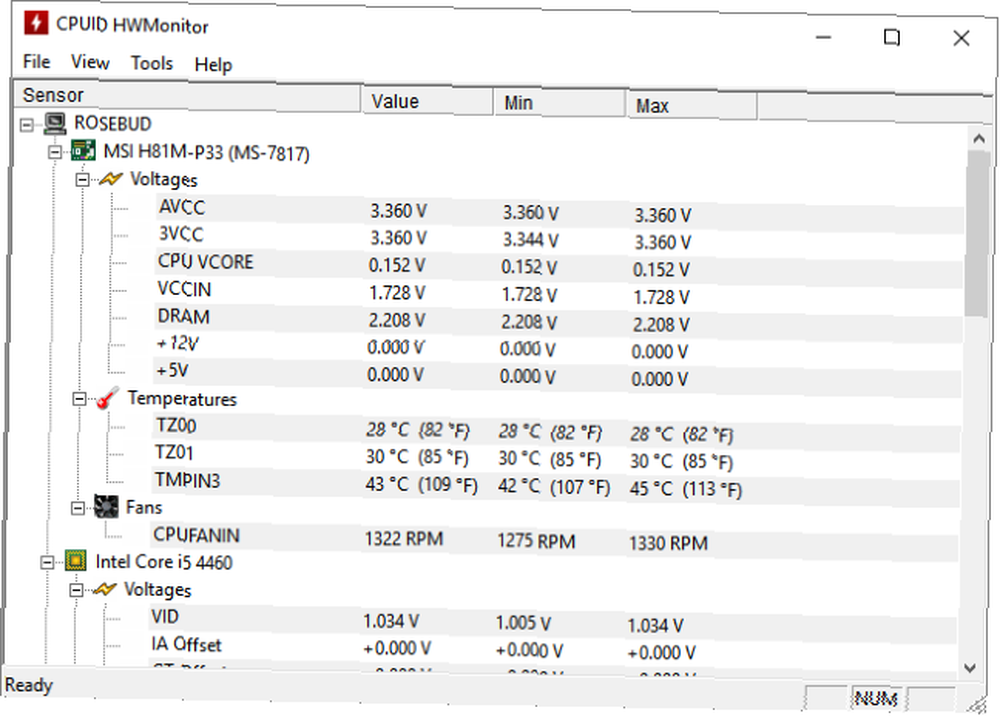Click the Max column header

coord(692,105)
